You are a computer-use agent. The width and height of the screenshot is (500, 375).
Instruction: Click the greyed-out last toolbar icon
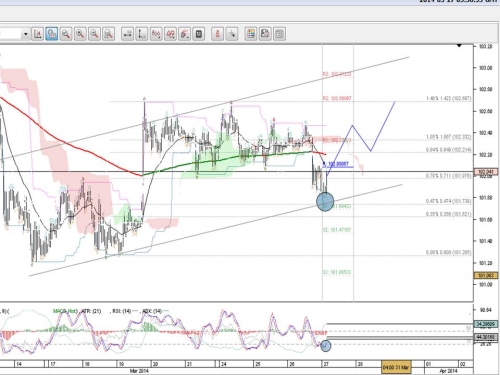click(279, 34)
